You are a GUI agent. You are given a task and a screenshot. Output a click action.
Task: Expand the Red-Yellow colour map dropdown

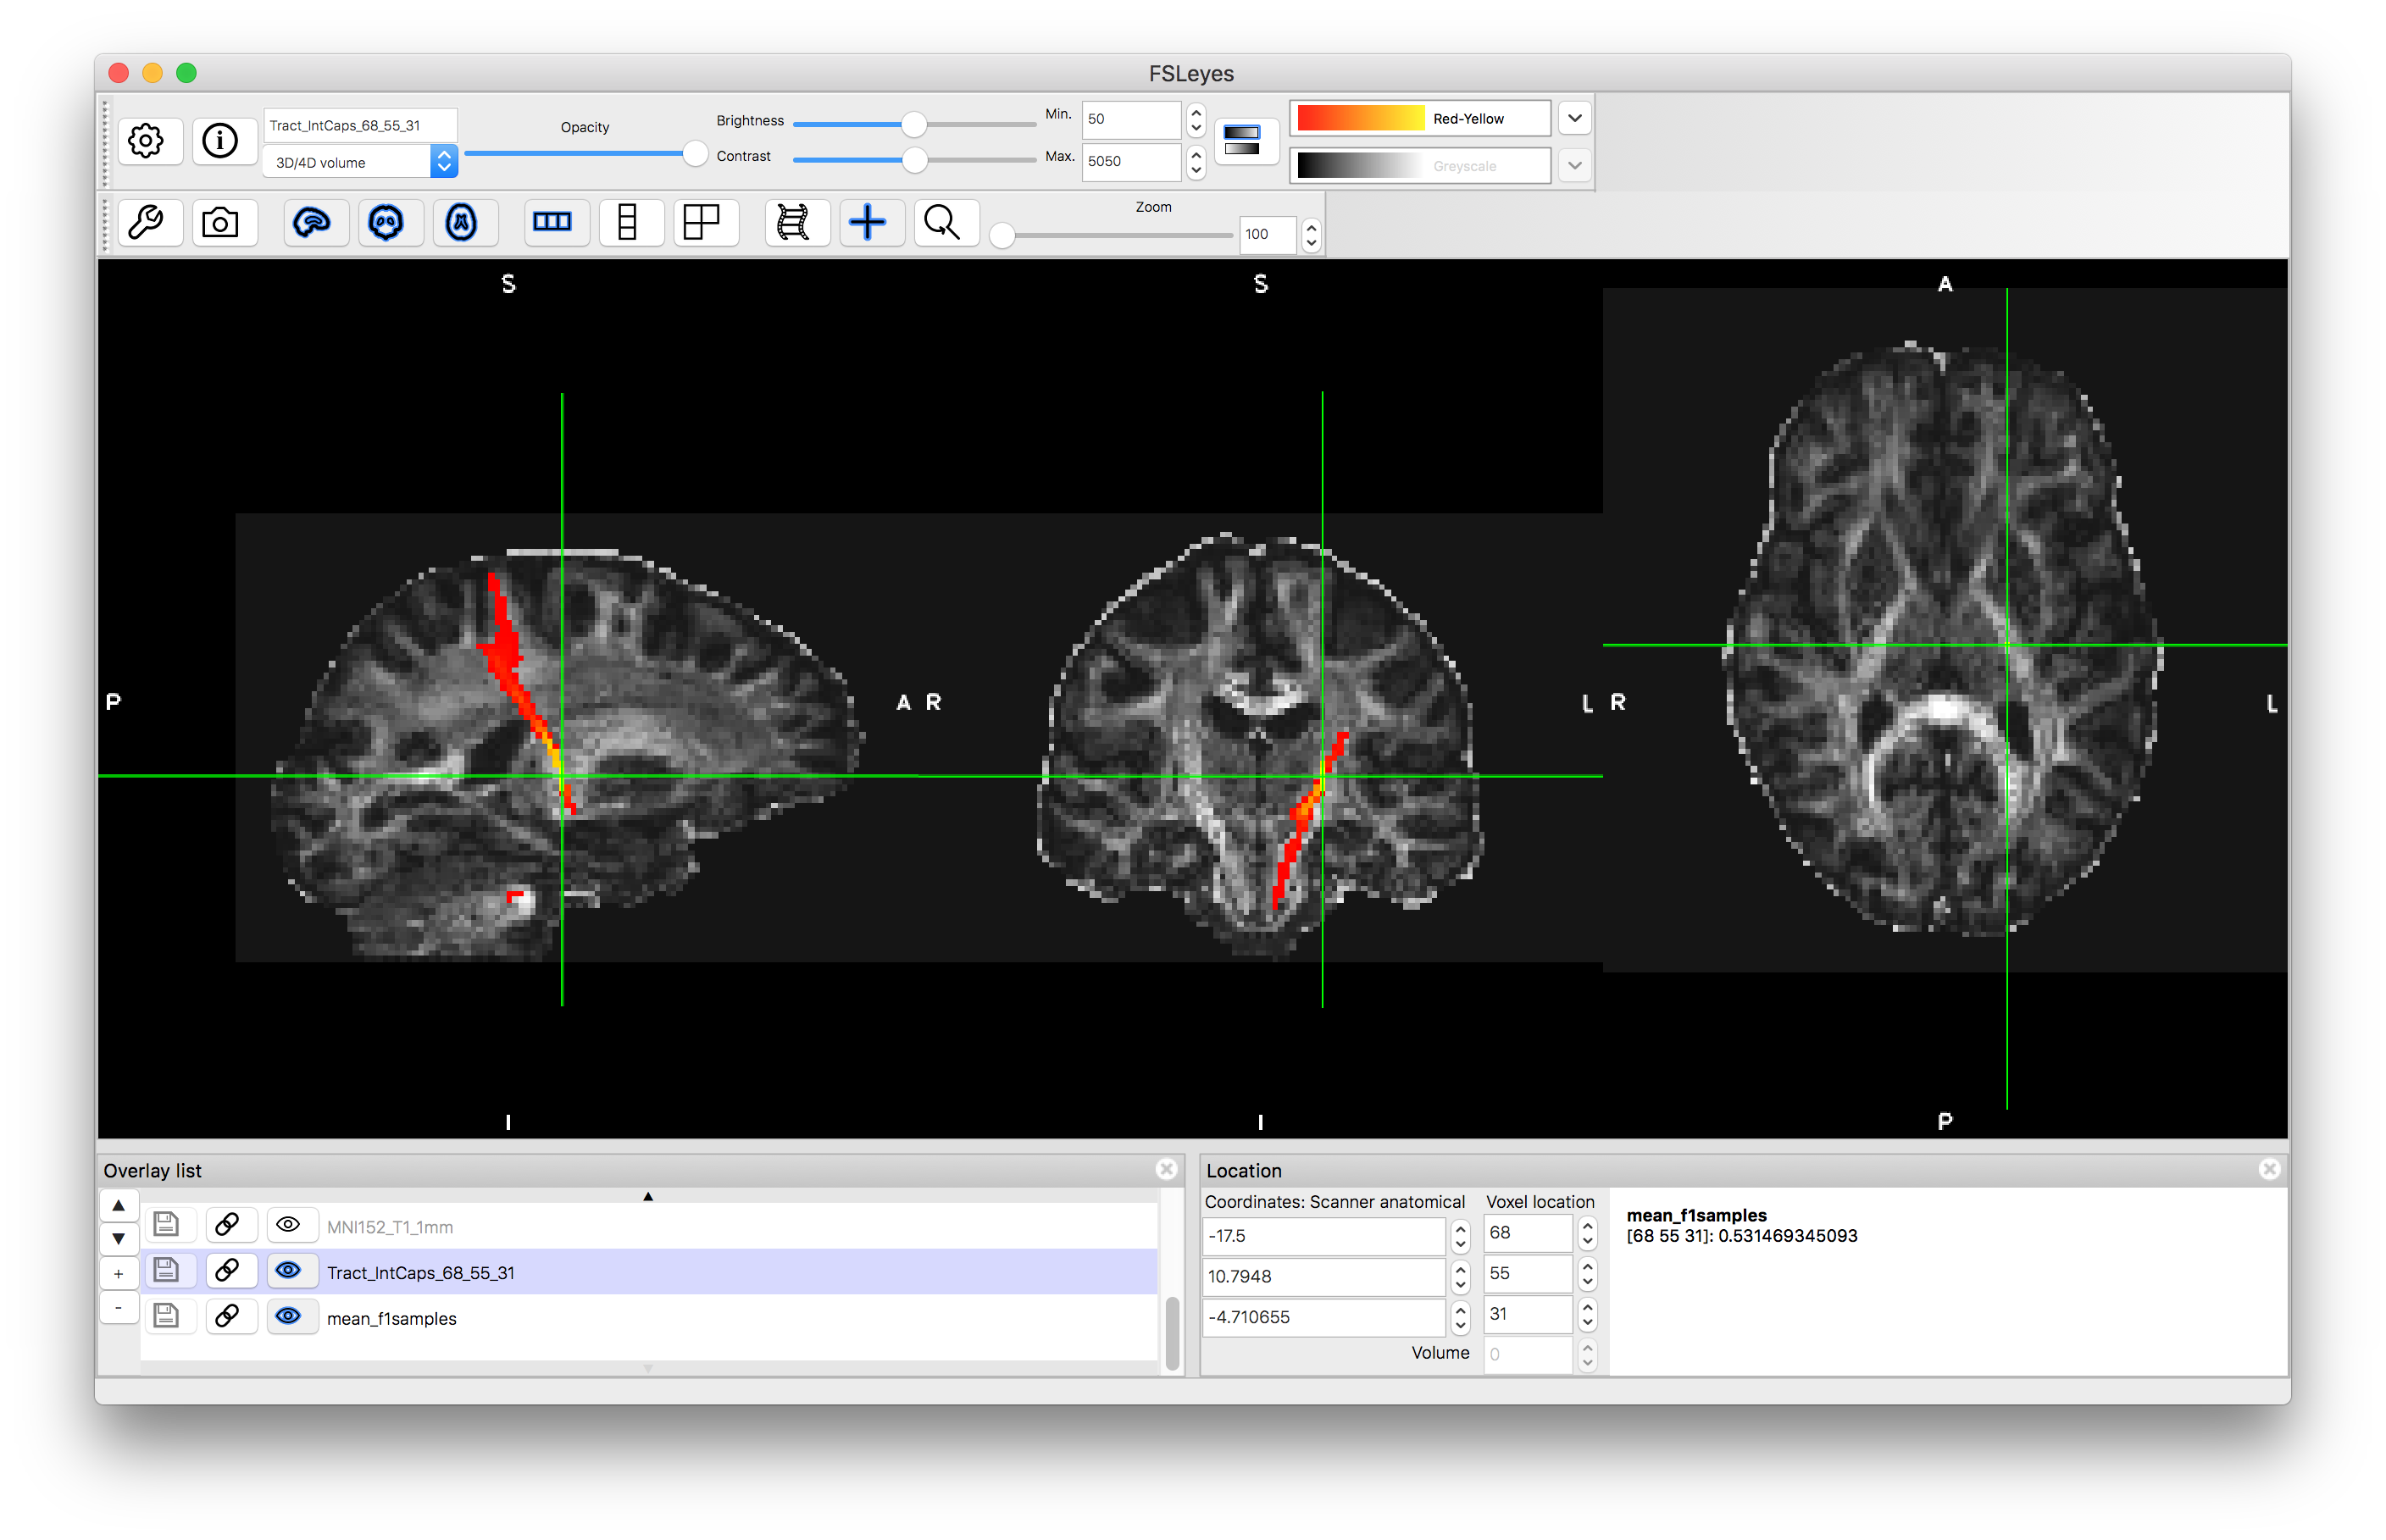click(1574, 118)
